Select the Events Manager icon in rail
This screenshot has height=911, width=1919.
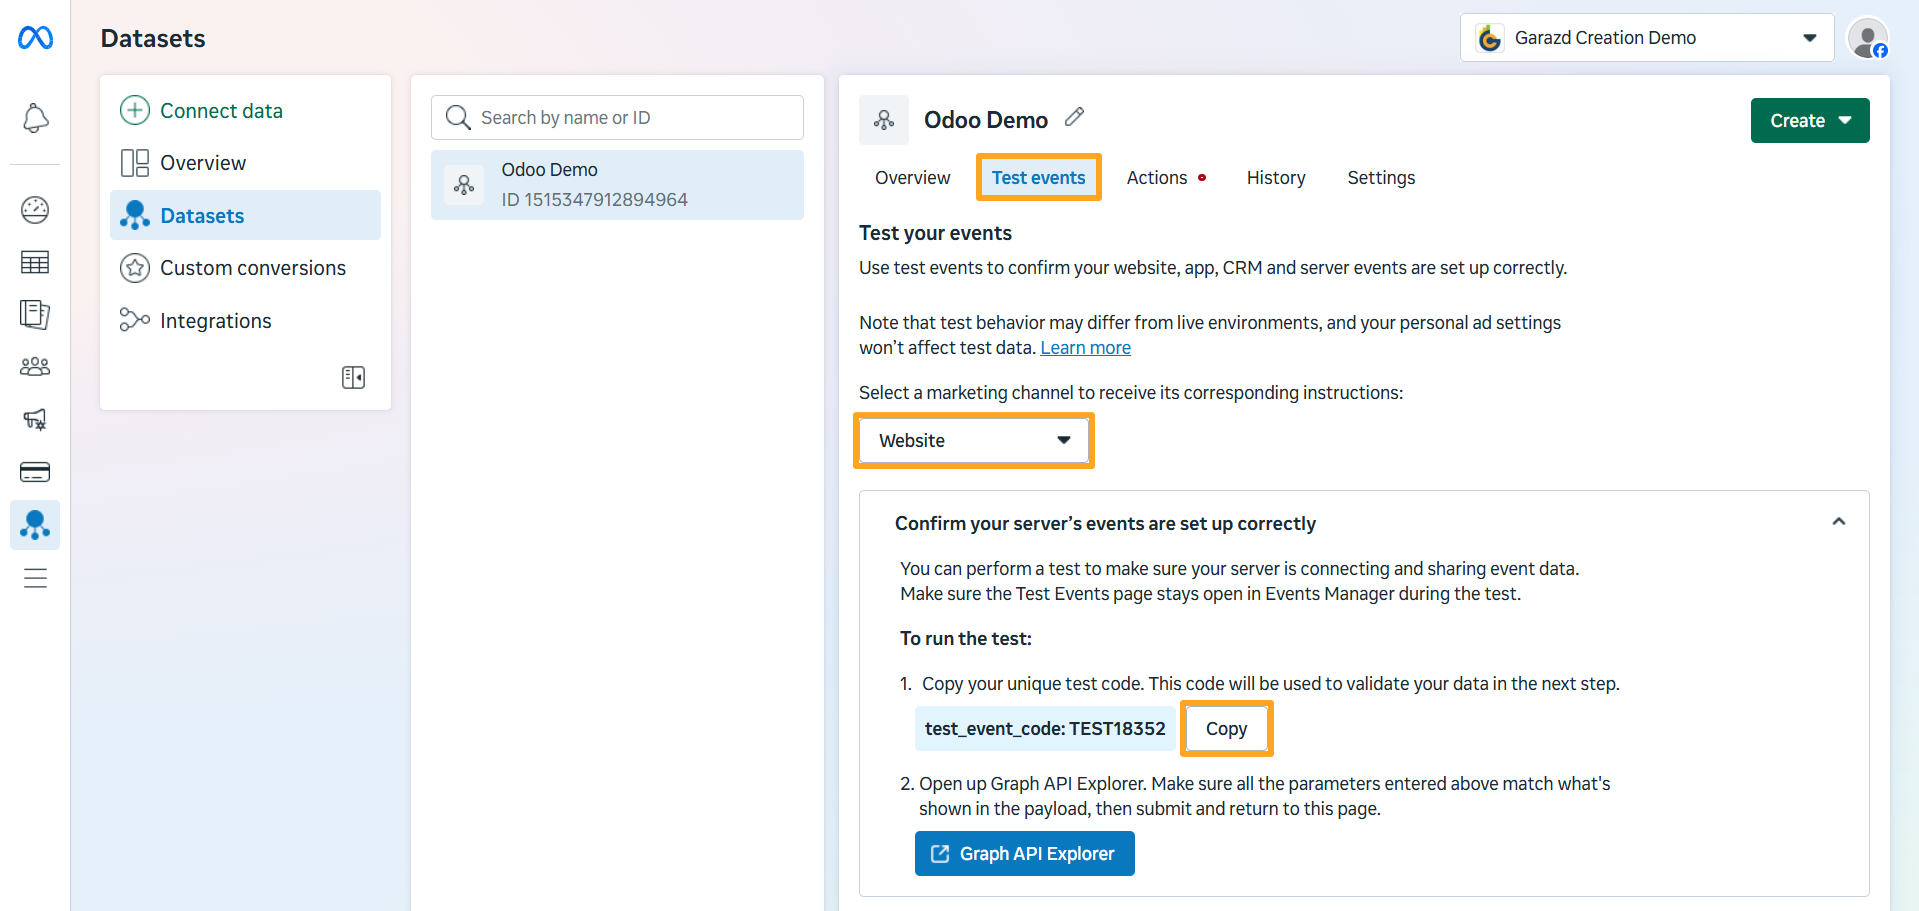(x=35, y=524)
